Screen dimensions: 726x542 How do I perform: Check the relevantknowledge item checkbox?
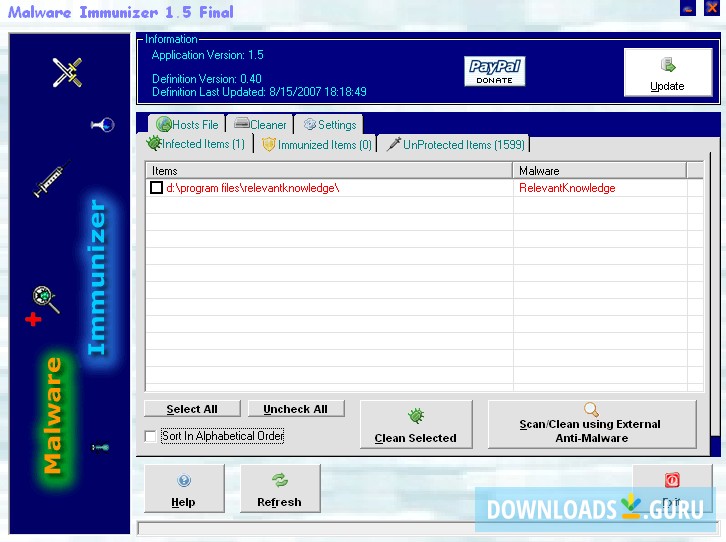point(156,187)
